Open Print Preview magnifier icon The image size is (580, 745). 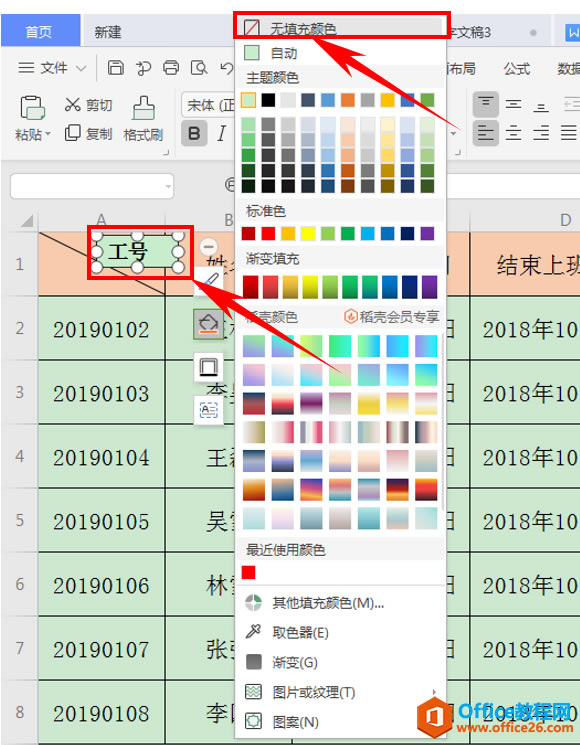coord(199,68)
